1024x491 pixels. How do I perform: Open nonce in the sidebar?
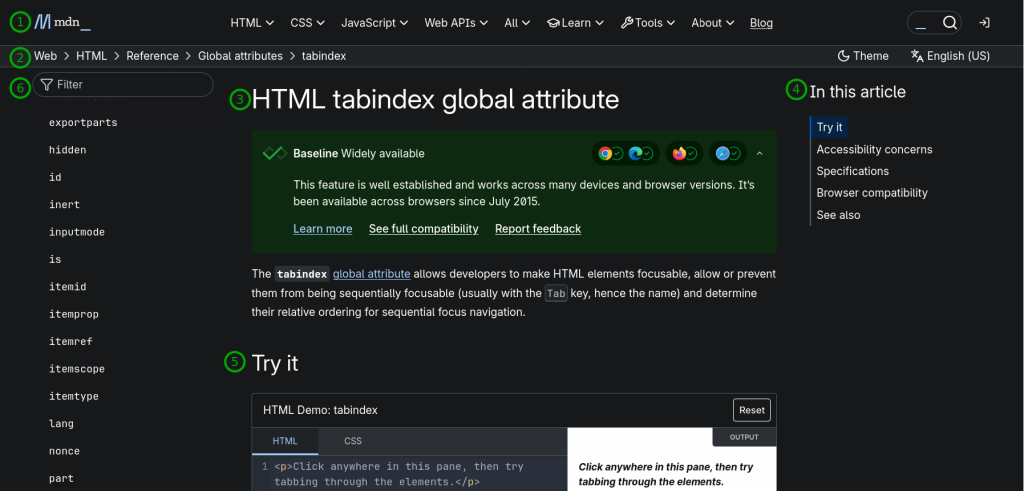tap(64, 452)
